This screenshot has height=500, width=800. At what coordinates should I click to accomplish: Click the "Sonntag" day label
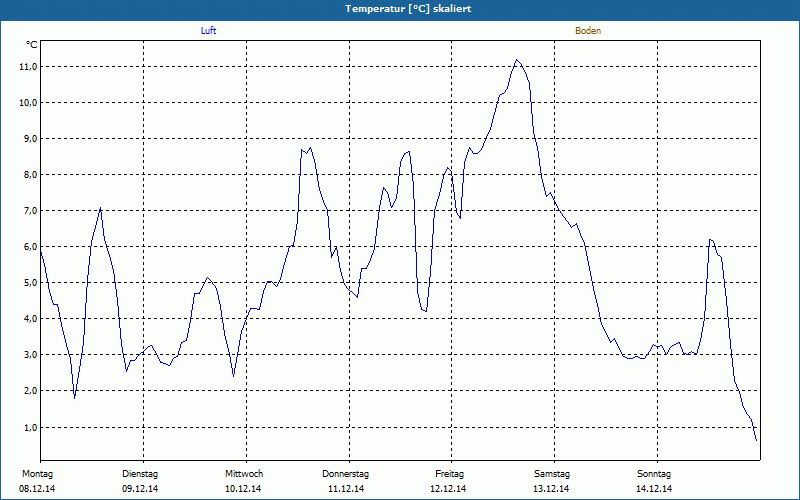coord(654,474)
